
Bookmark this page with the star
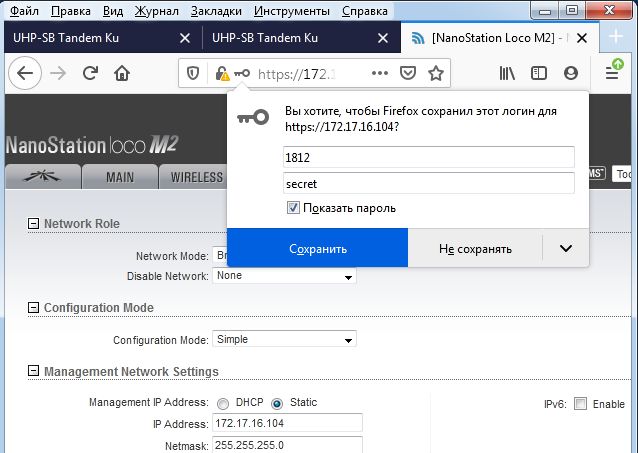tap(436, 73)
